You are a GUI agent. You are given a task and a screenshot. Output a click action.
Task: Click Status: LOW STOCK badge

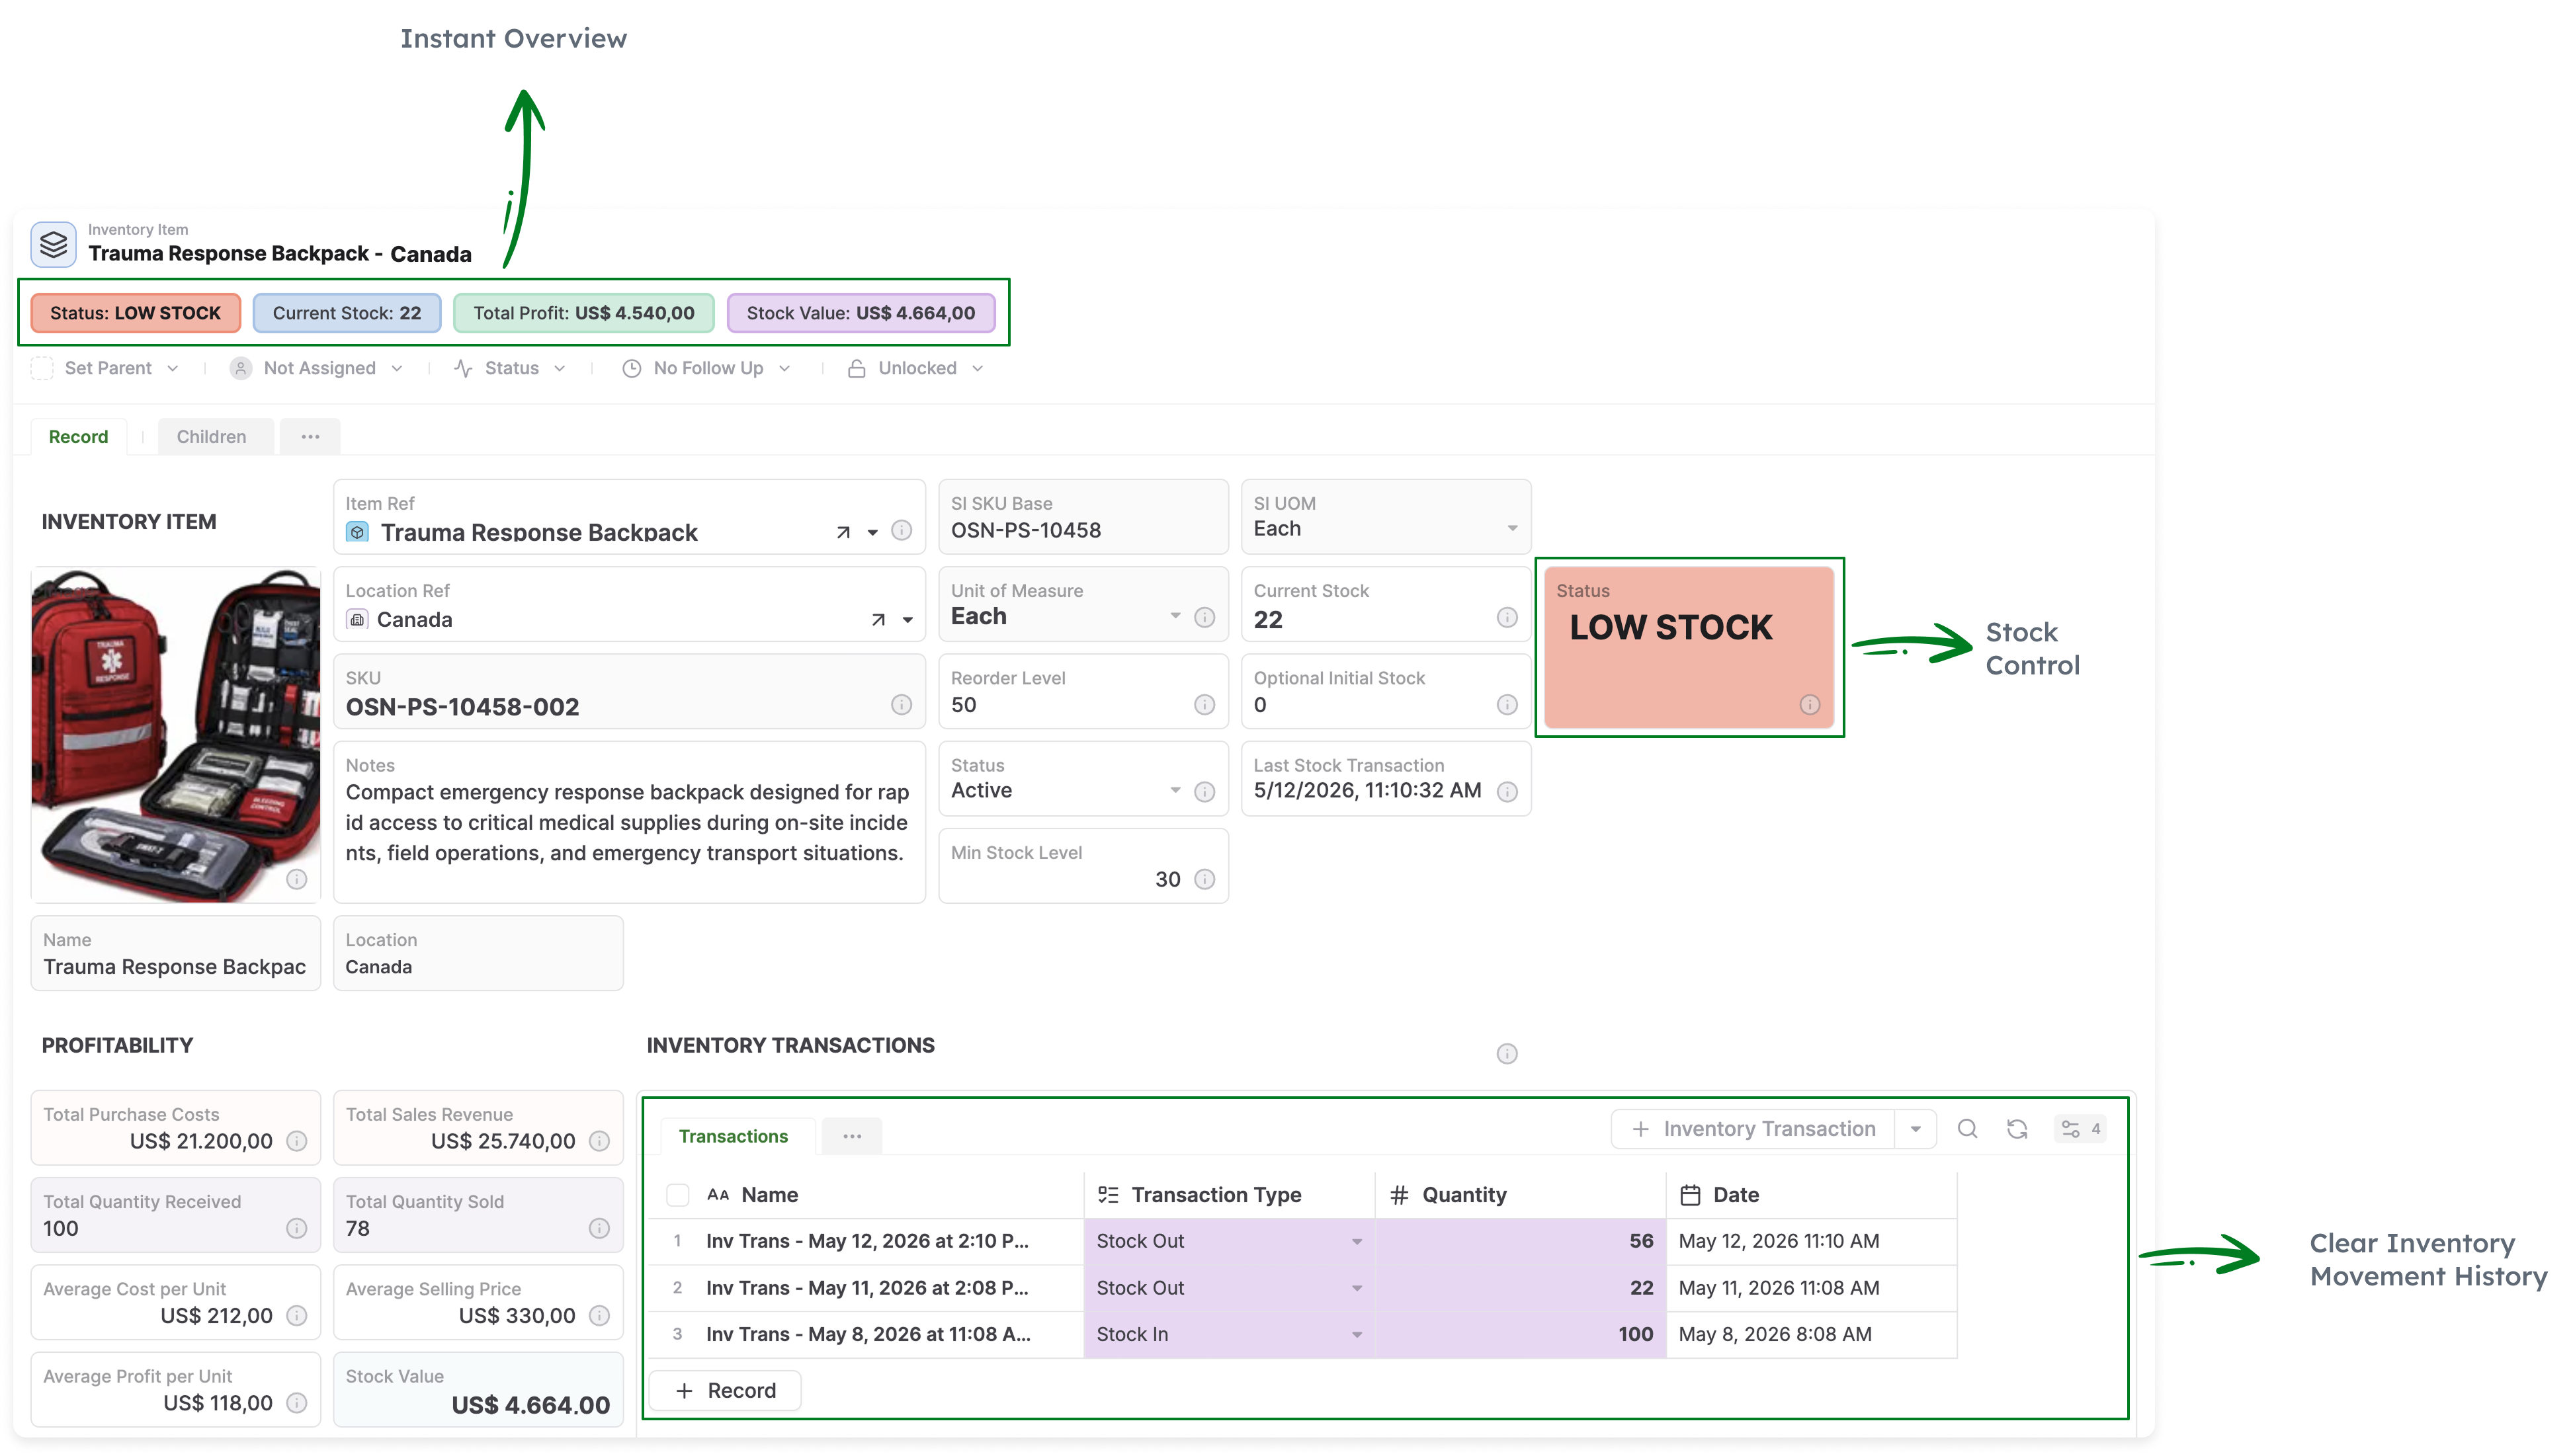point(135,313)
